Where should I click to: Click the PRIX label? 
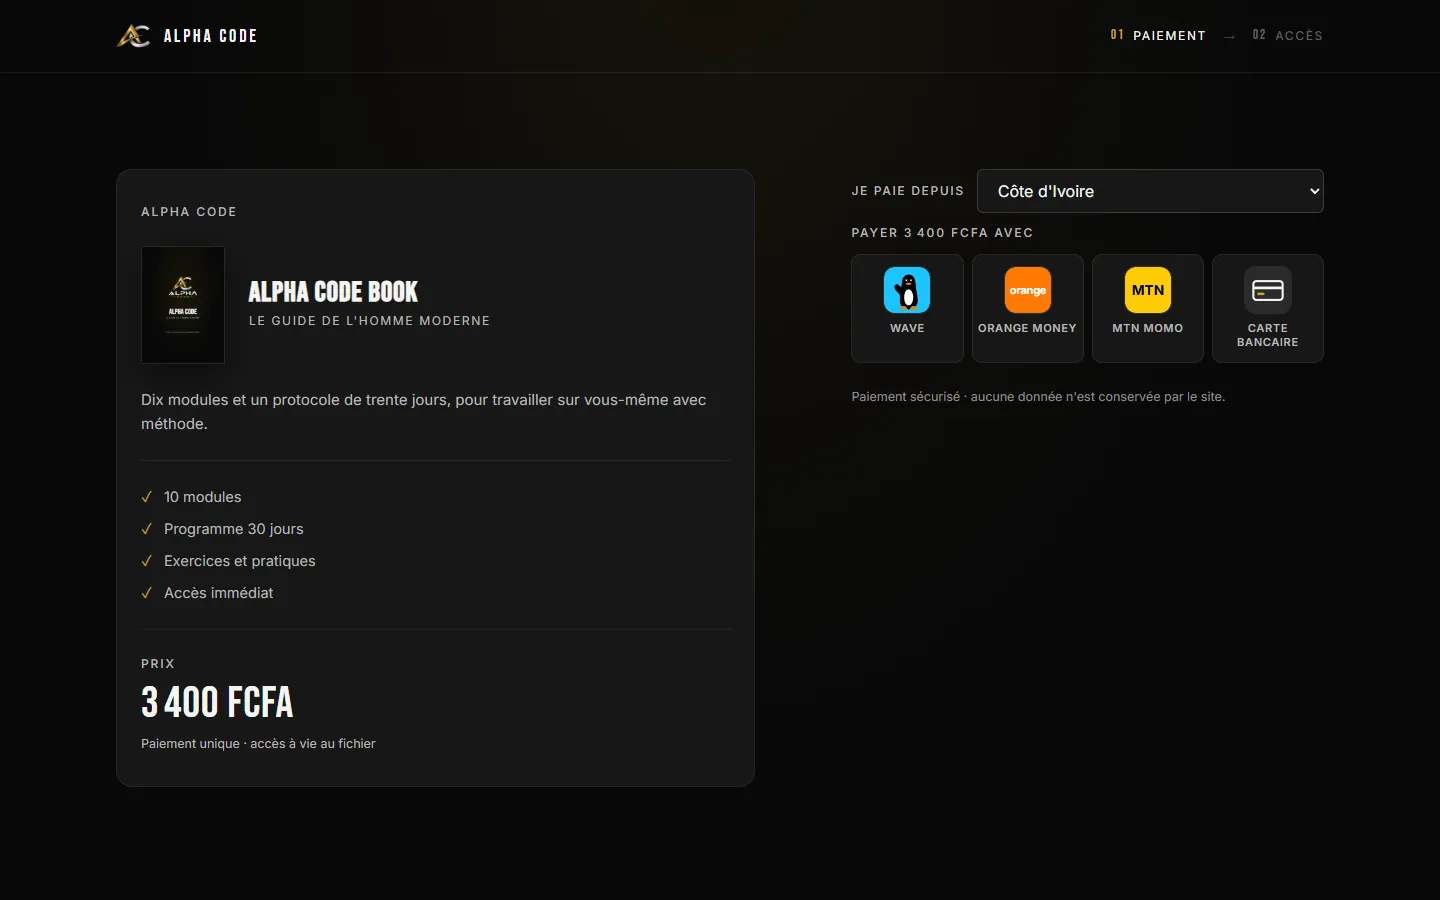(x=158, y=664)
